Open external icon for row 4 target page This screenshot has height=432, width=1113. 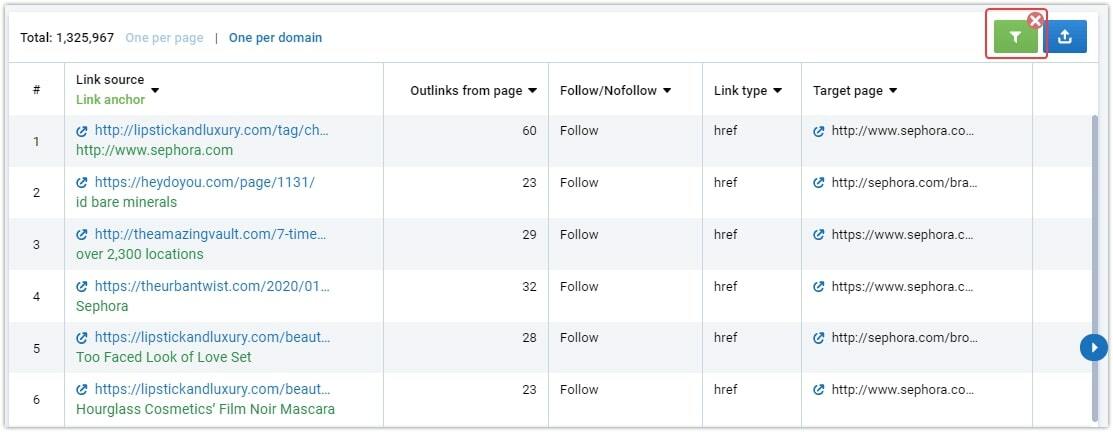coord(818,287)
